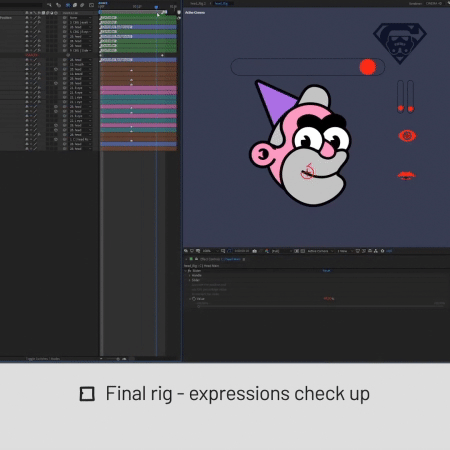This screenshot has height=450, width=450.
Task: Click the search magnifier icon in timeline
Action: (x=49, y=5)
